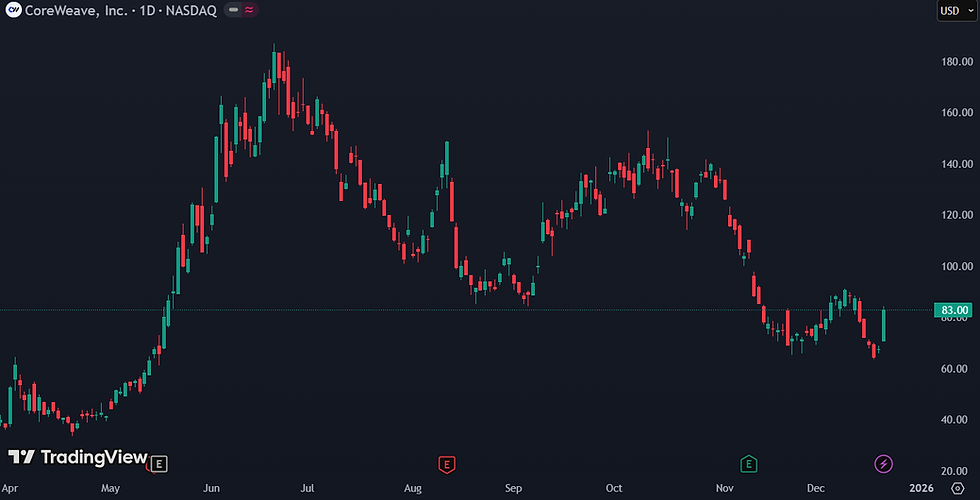Click the Nov label on time axis
Screen dimensions: 980x500
point(724,488)
